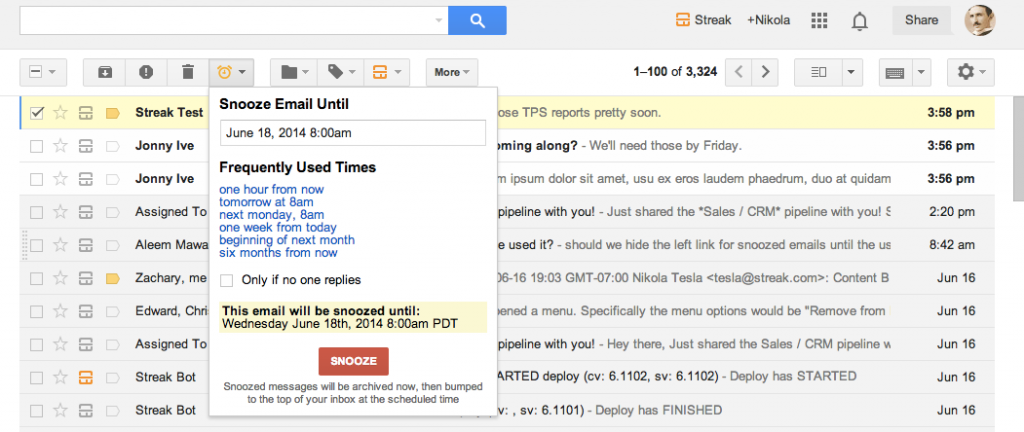
Task: Select 'tomorrow at 8am' snooze time
Action: pyautogui.click(x=266, y=202)
